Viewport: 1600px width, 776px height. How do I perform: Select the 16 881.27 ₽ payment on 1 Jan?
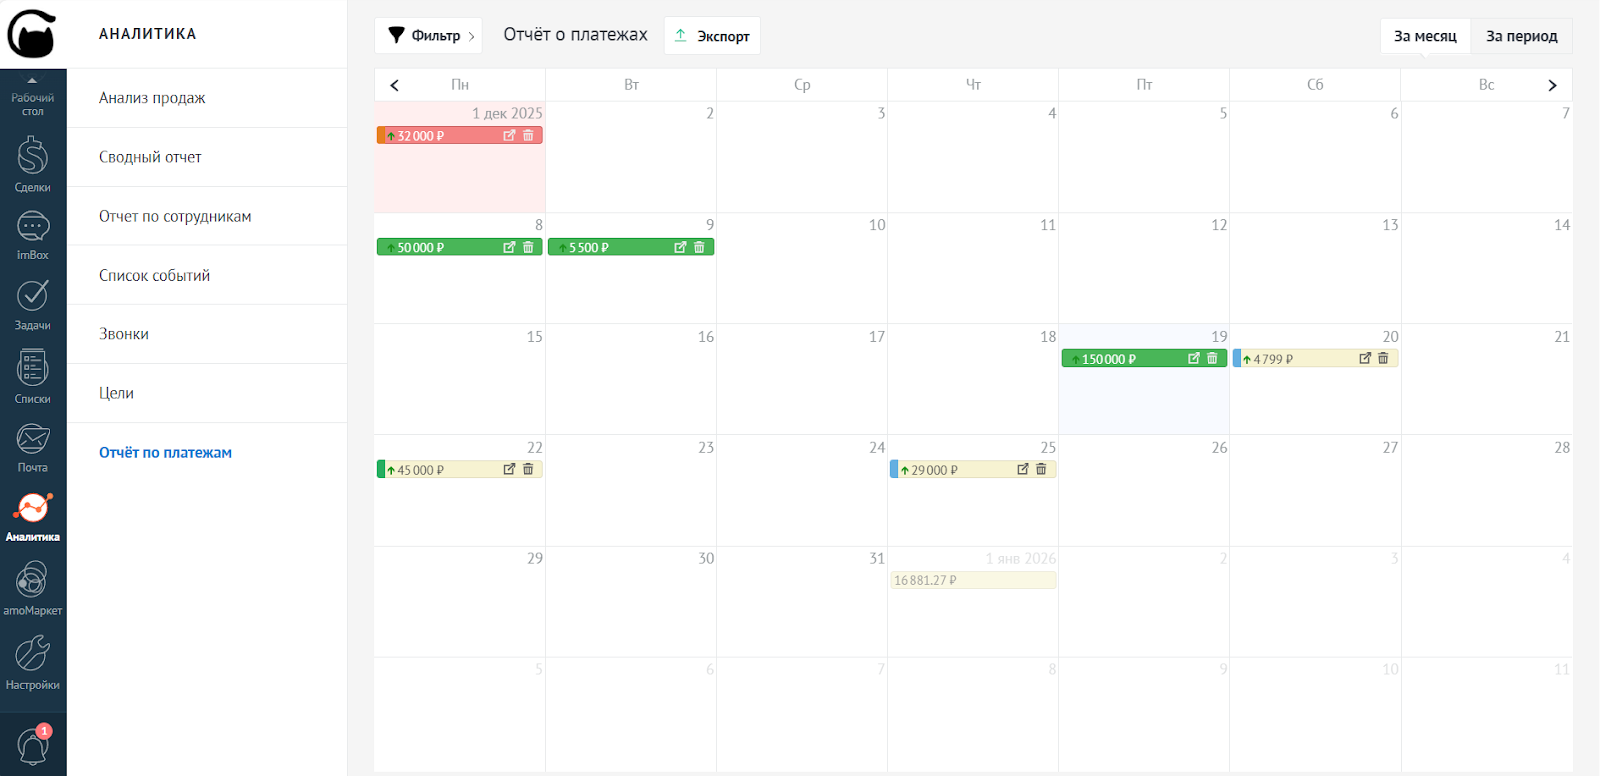(972, 580)
